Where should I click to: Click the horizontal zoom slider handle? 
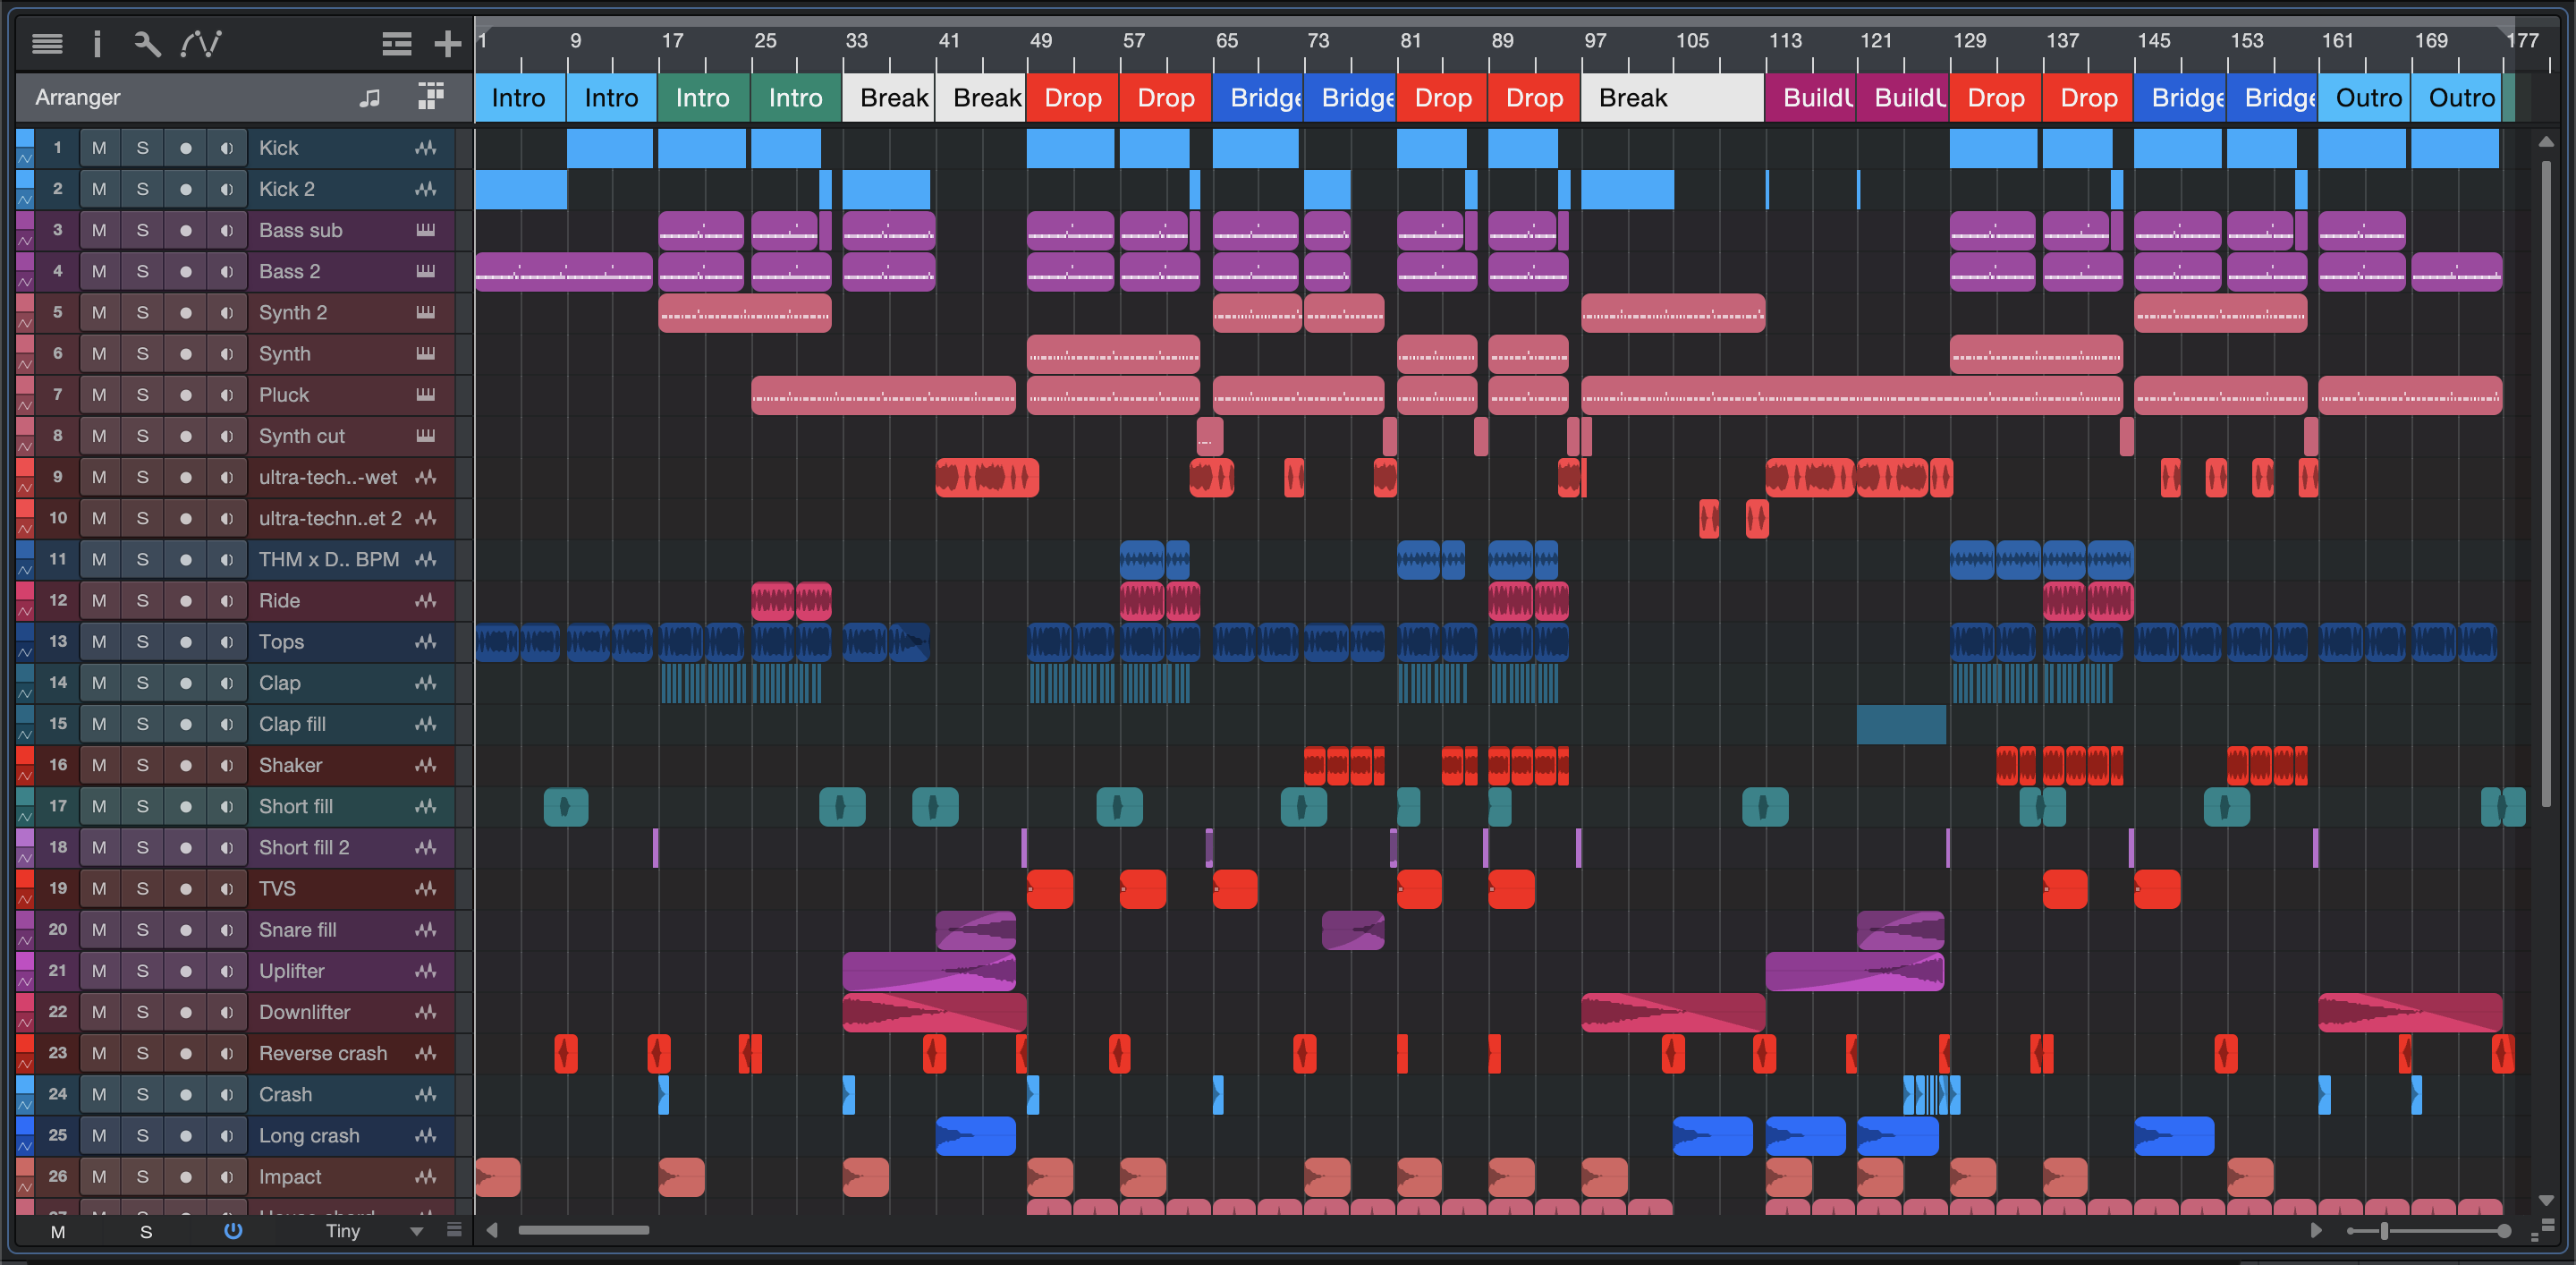(x=2384, y=1231)
